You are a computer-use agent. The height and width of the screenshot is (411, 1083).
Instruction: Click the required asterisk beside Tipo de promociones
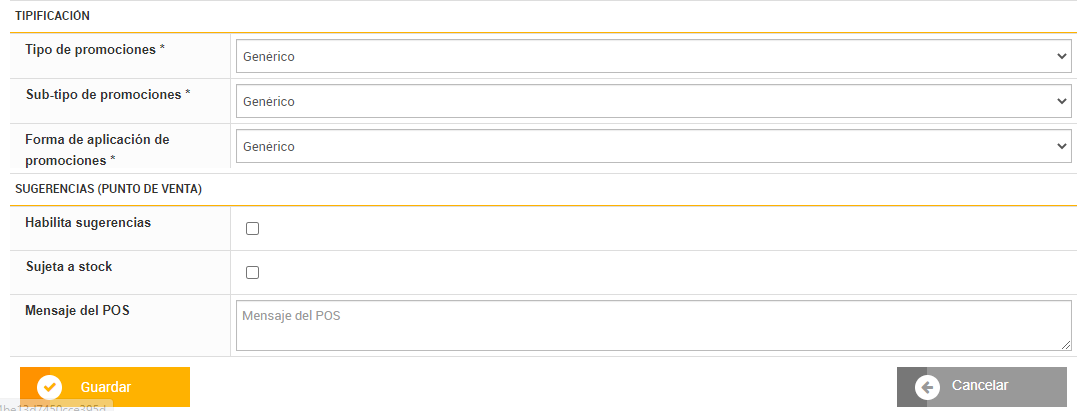click(x=162, y=49)
